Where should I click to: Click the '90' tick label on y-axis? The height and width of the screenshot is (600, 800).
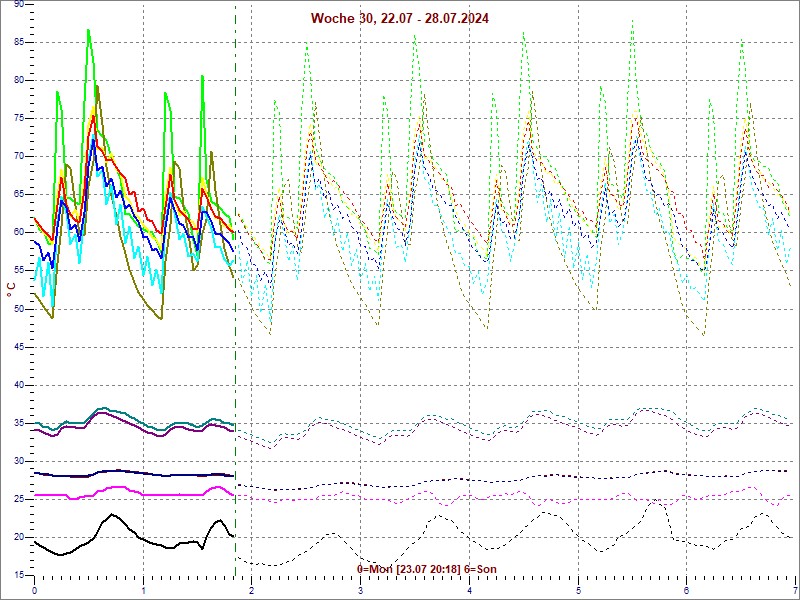[19, 6]
